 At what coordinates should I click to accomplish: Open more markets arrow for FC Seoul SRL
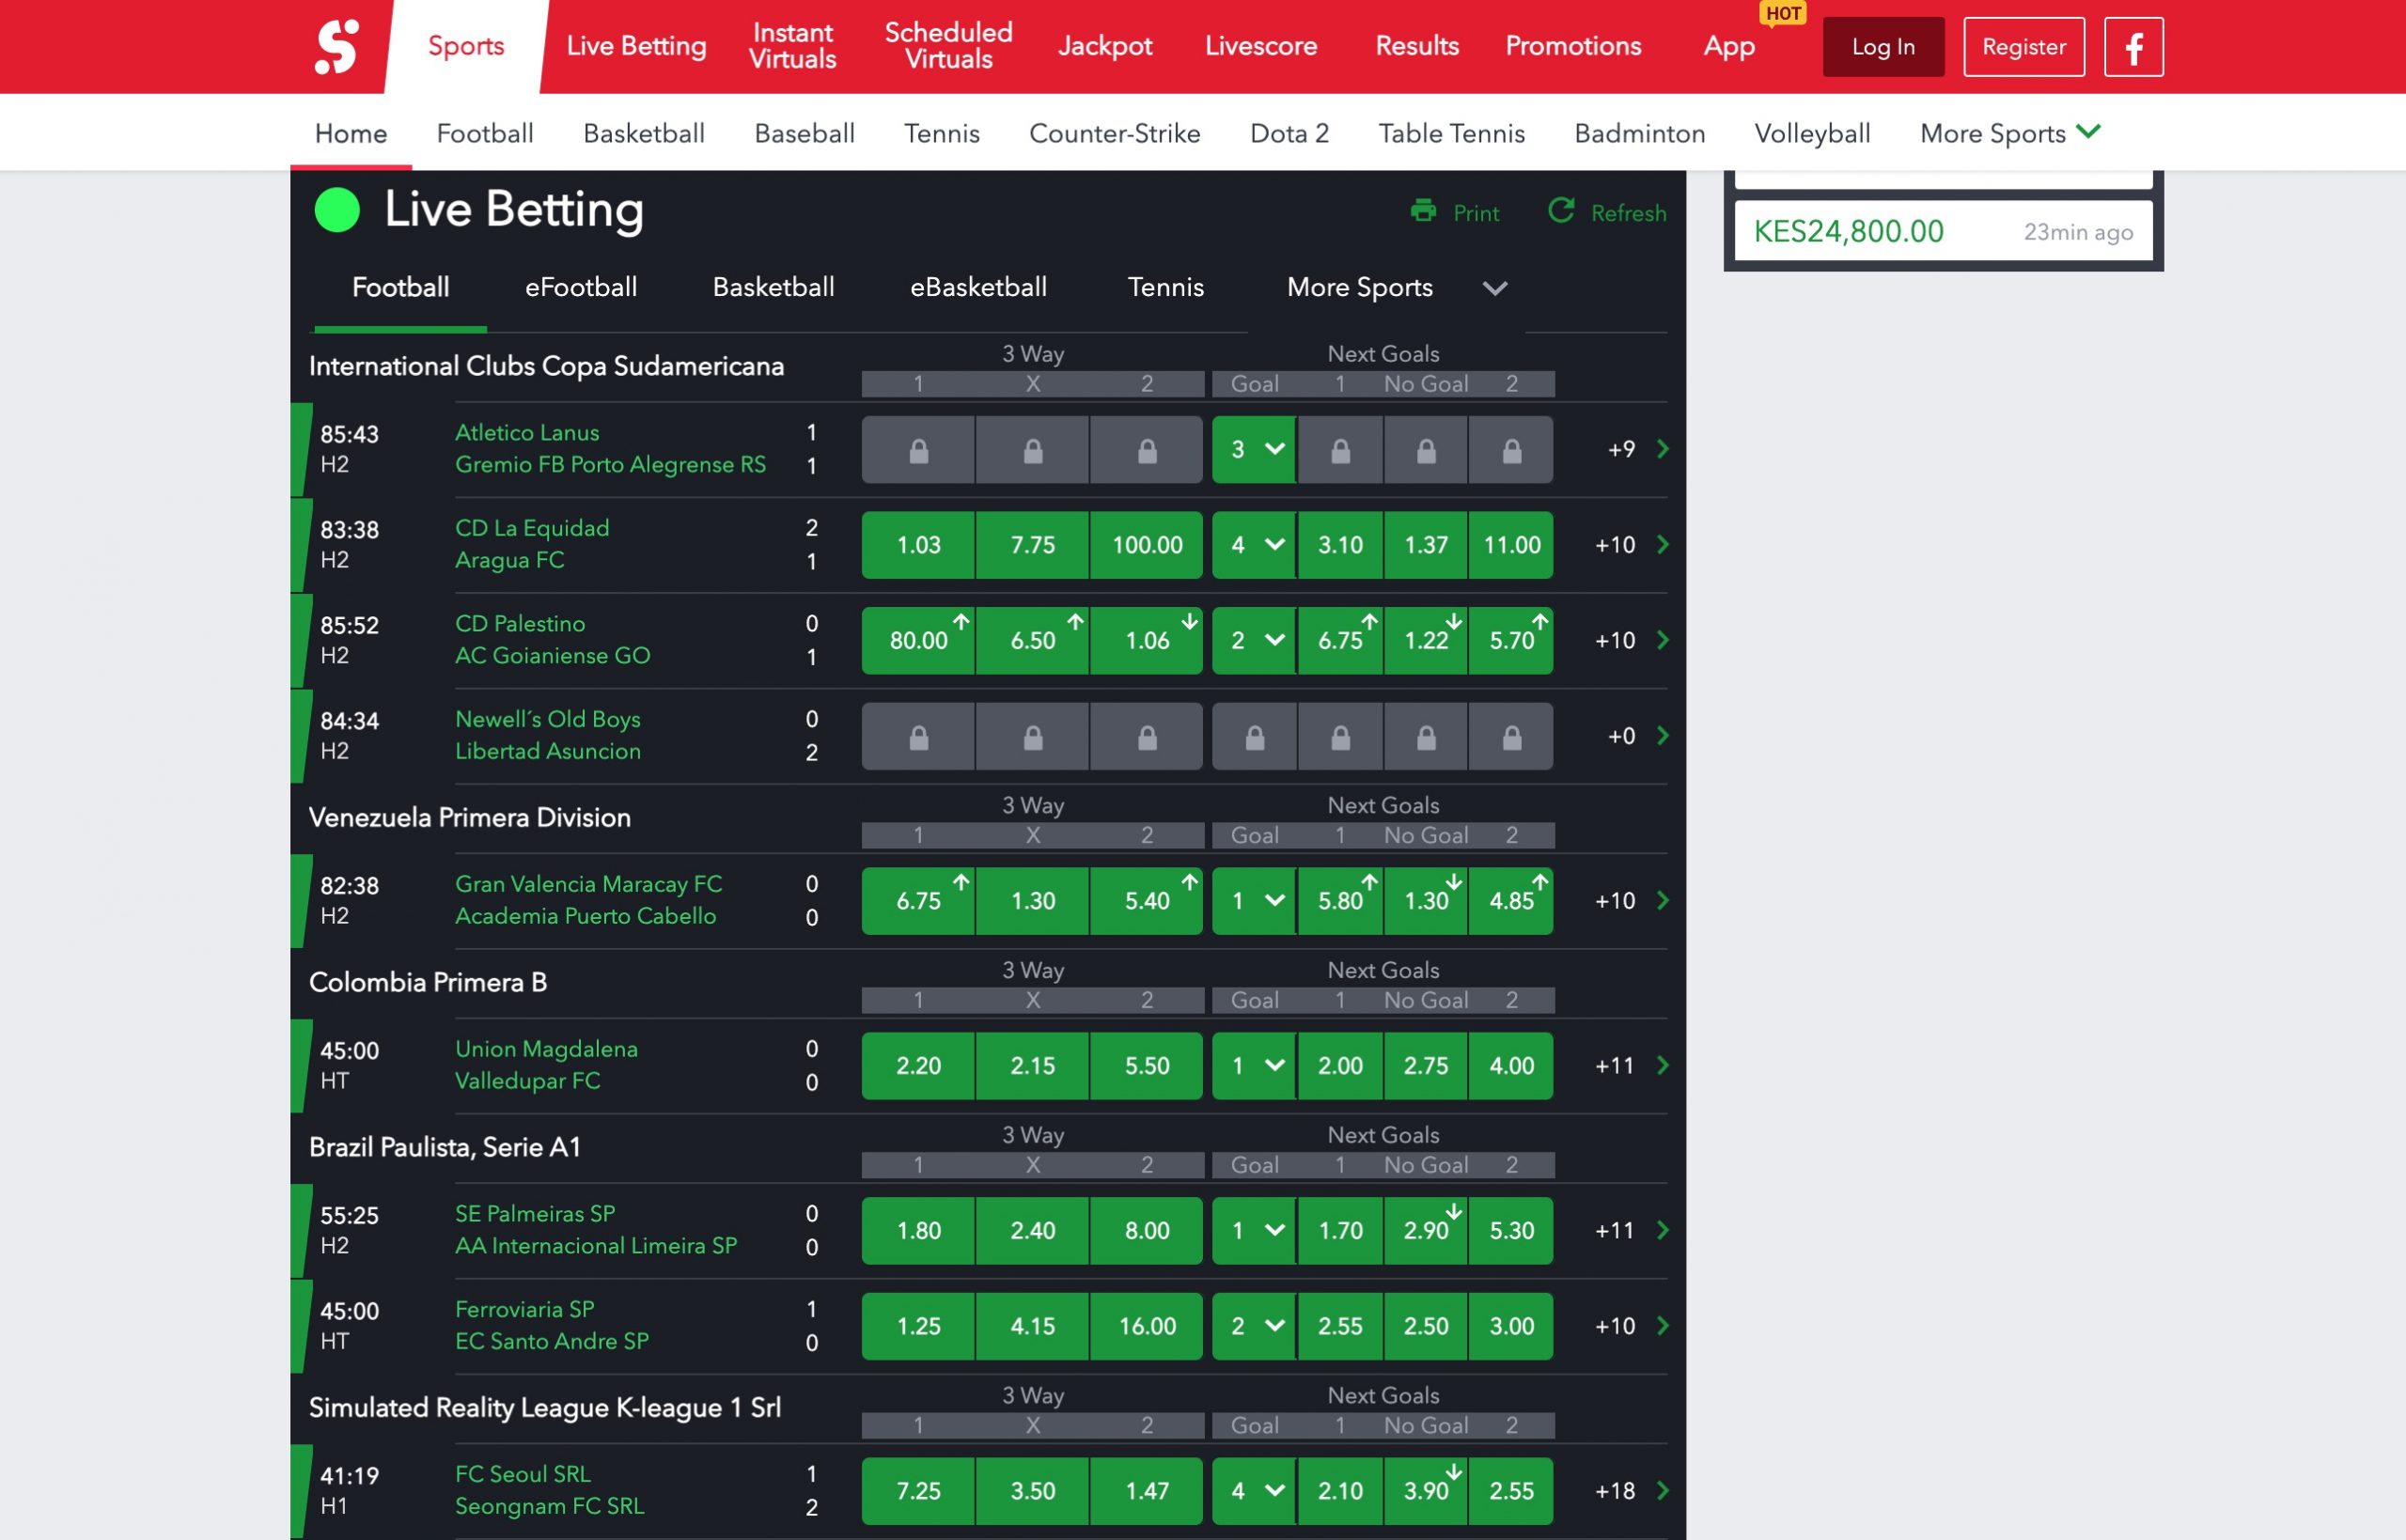pyautogui.click(x=1663, y=1491)
